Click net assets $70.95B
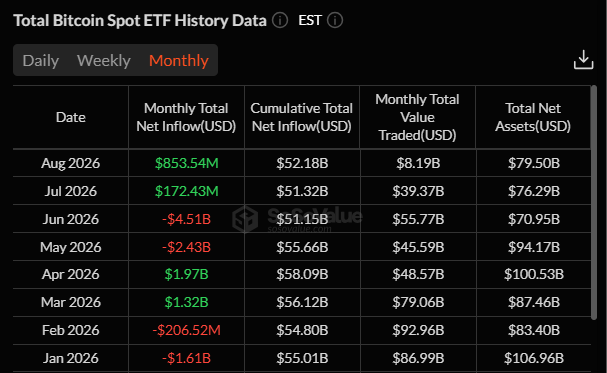The height and width of the screenshot is (373, 607). tap(534, 219)
